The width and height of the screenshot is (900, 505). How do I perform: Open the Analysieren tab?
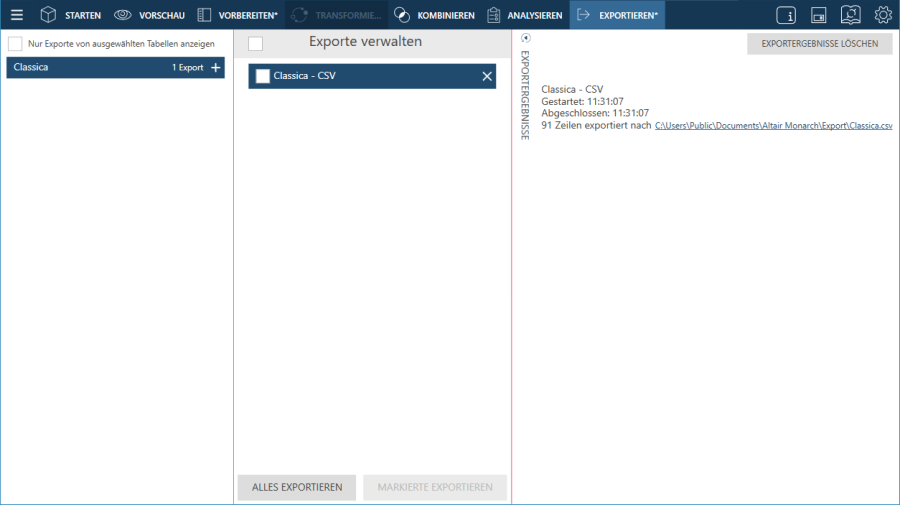click(524, 15)
